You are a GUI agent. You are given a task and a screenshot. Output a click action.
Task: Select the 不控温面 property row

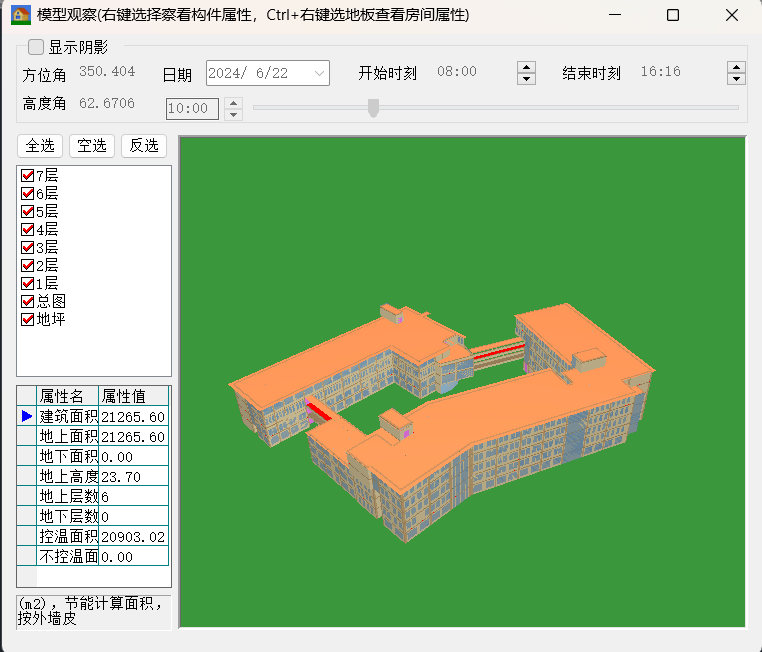pyautogui.click(x=93, y=556)
